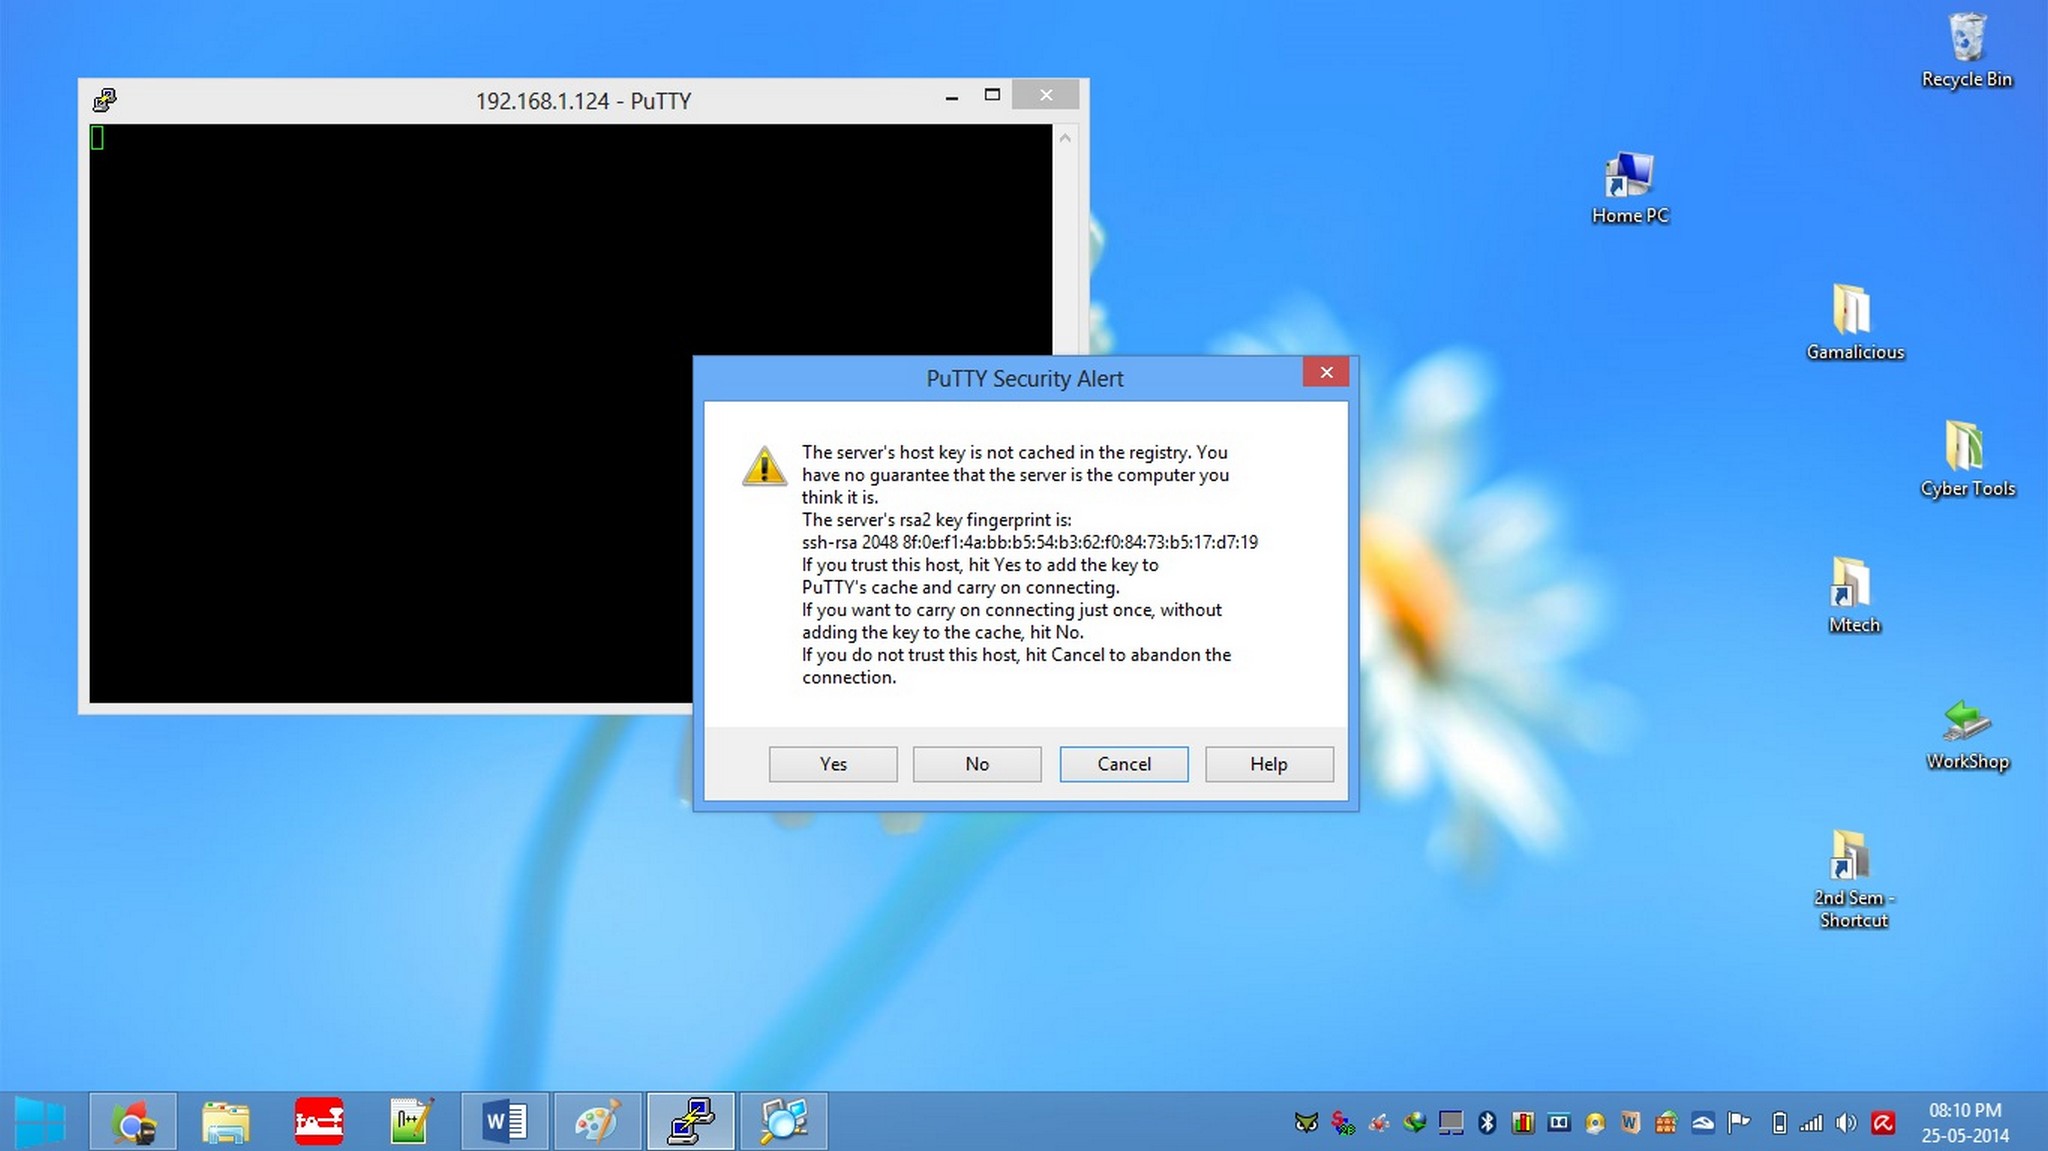The image size is (2048, 1151).
Task: Open File Explorer from the taskbar
Action: (225, 1122)
